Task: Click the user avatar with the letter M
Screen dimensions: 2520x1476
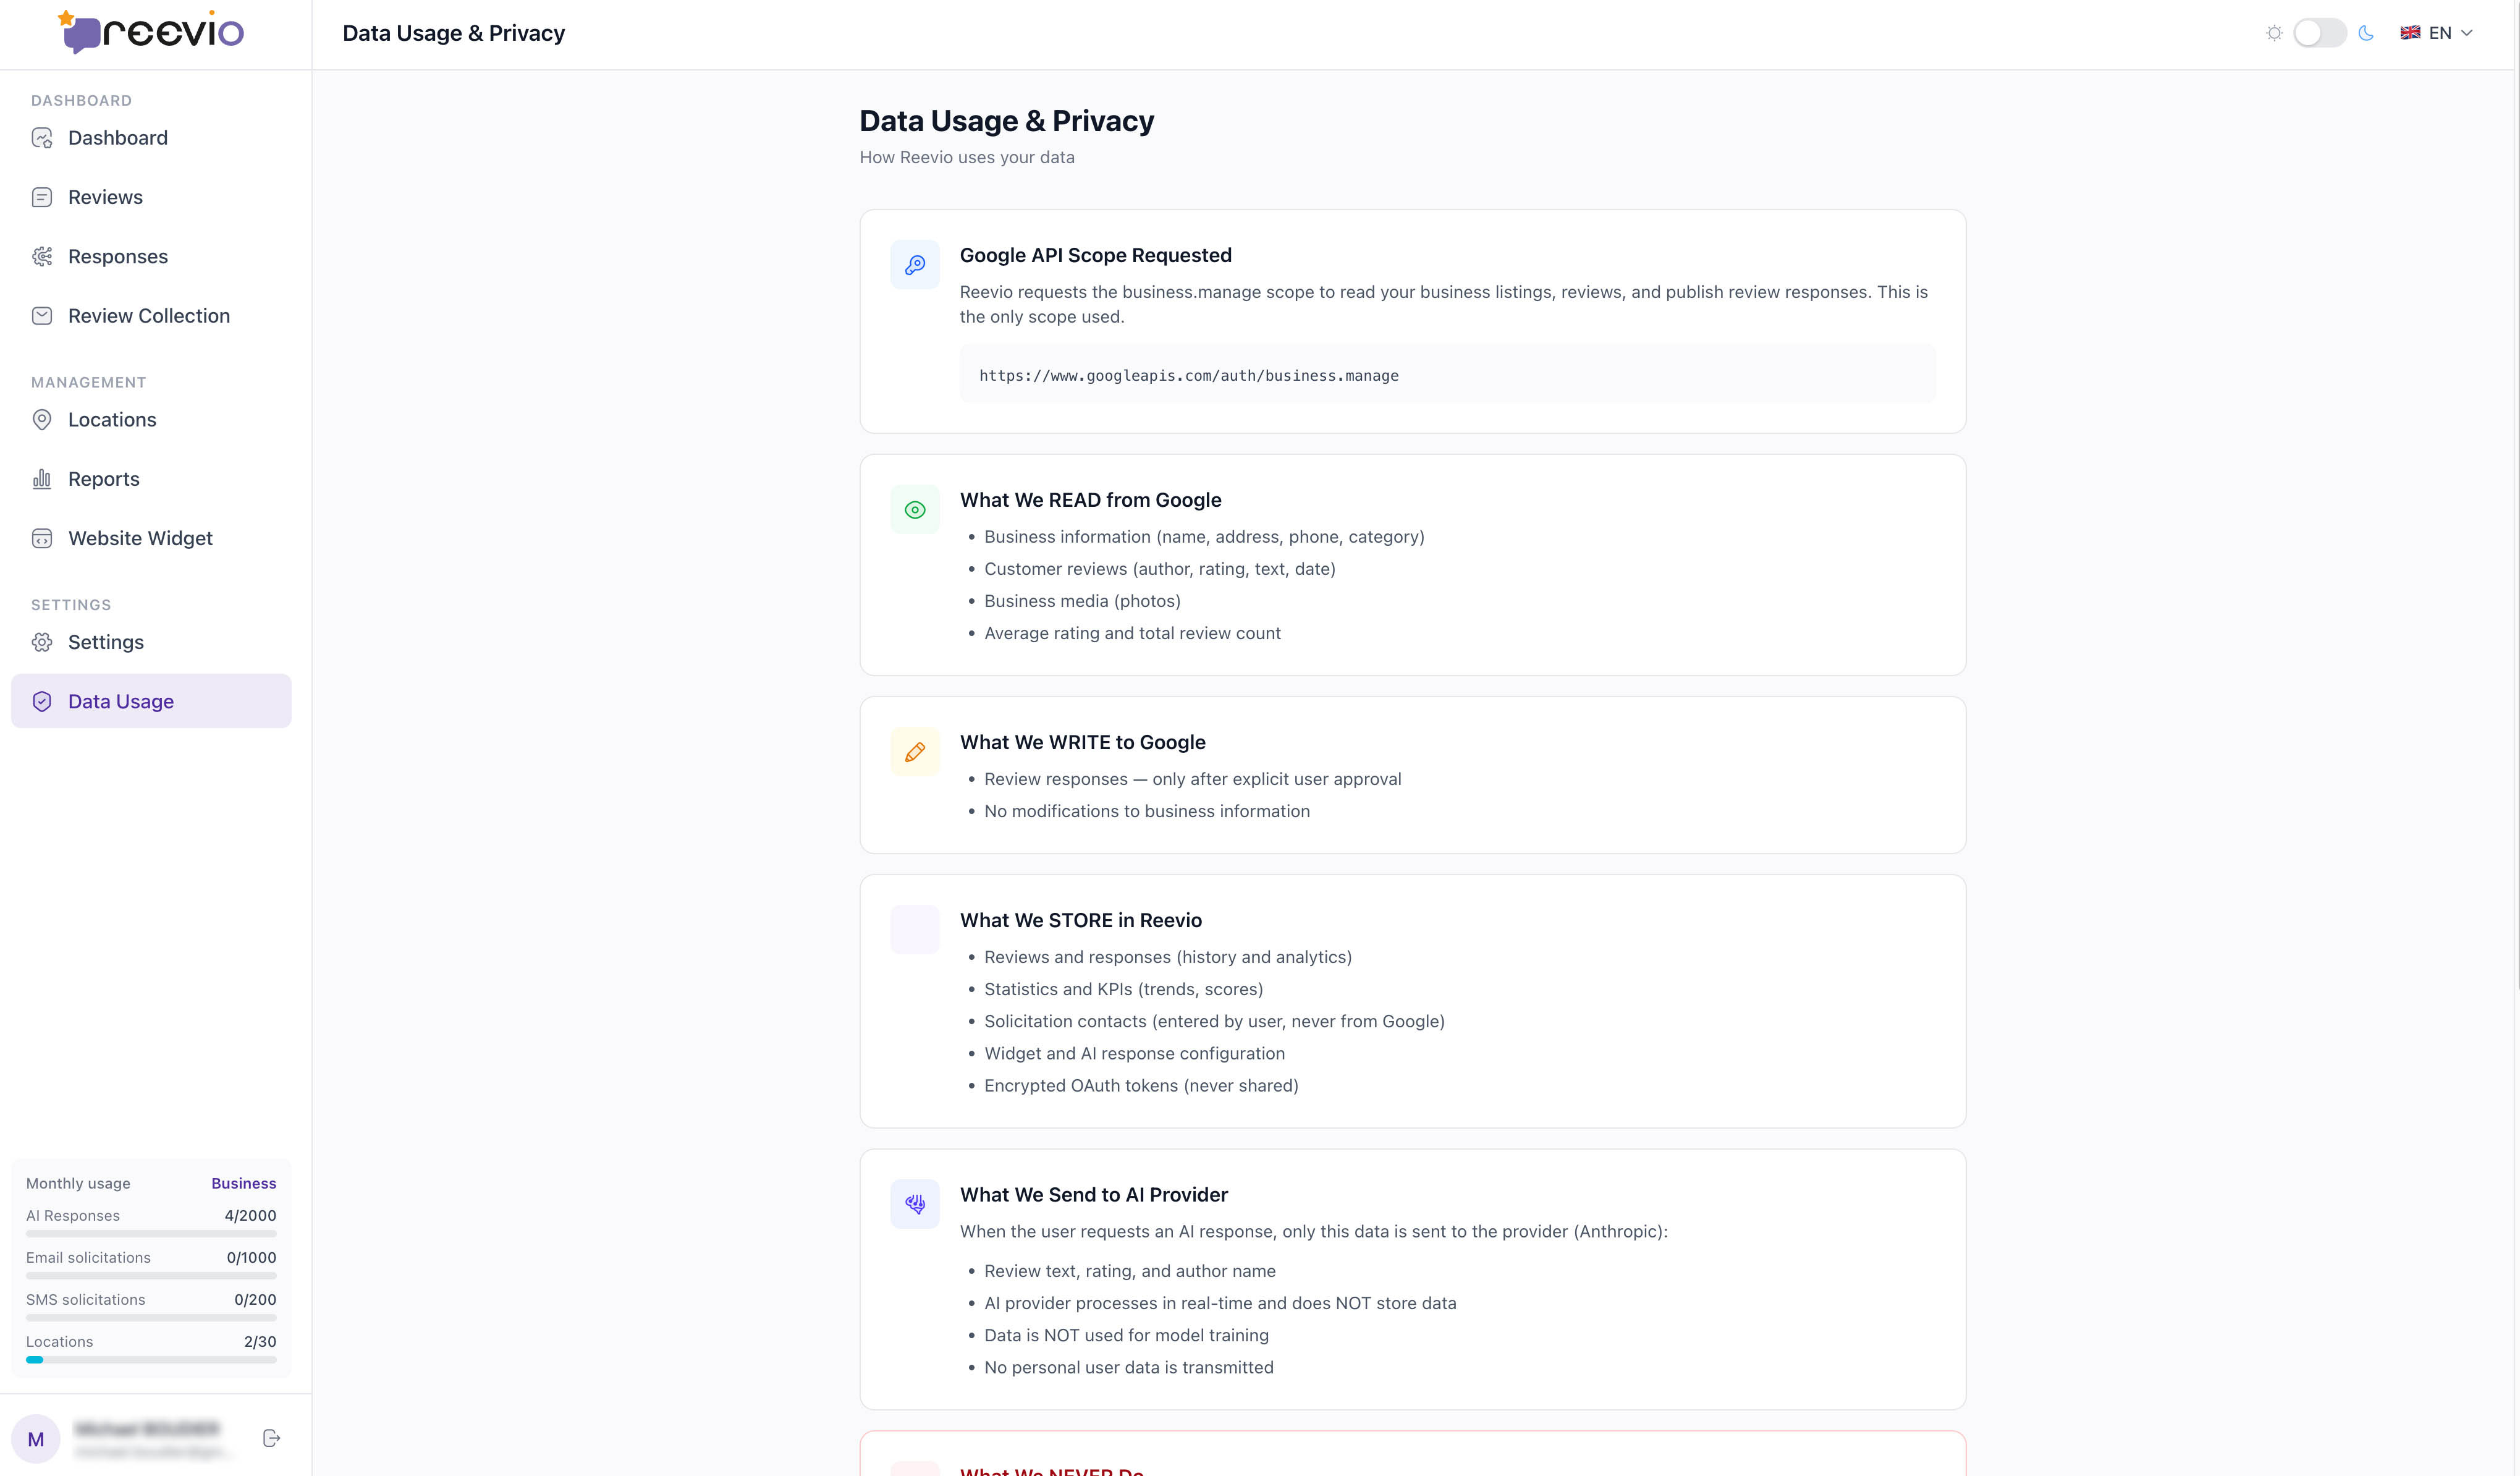Action: 36,1439
